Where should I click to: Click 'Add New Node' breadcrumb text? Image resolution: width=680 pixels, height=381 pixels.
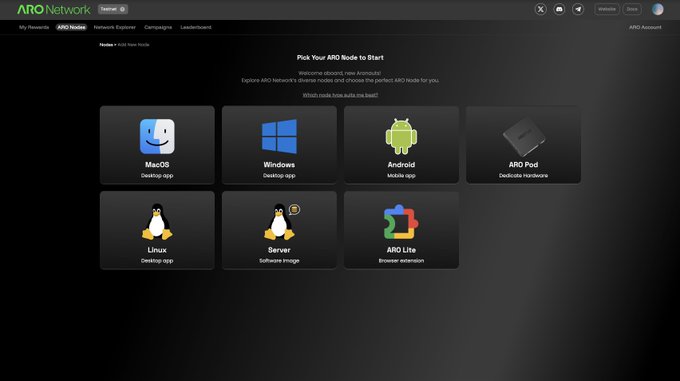tap(134, 45)
